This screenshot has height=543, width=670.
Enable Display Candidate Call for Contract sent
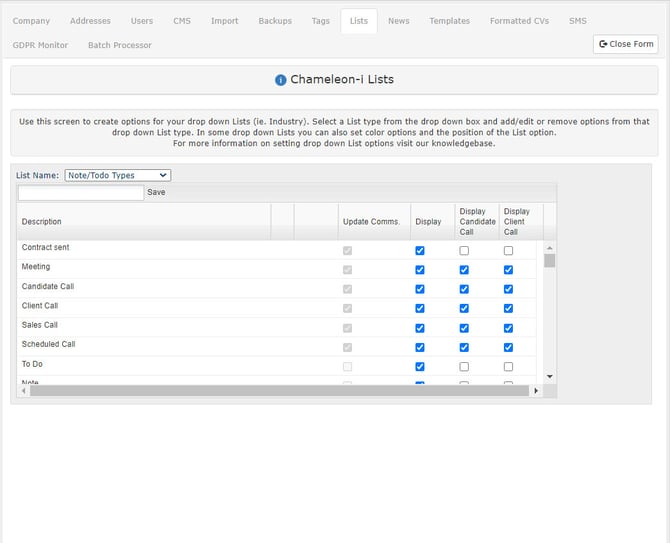pyautogui.click(x=464, y=251)
